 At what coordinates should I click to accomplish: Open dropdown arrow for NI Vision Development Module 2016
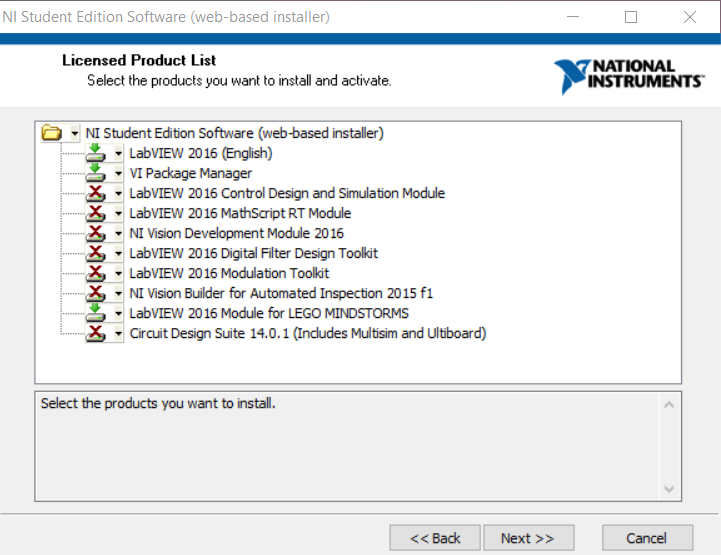119,234
